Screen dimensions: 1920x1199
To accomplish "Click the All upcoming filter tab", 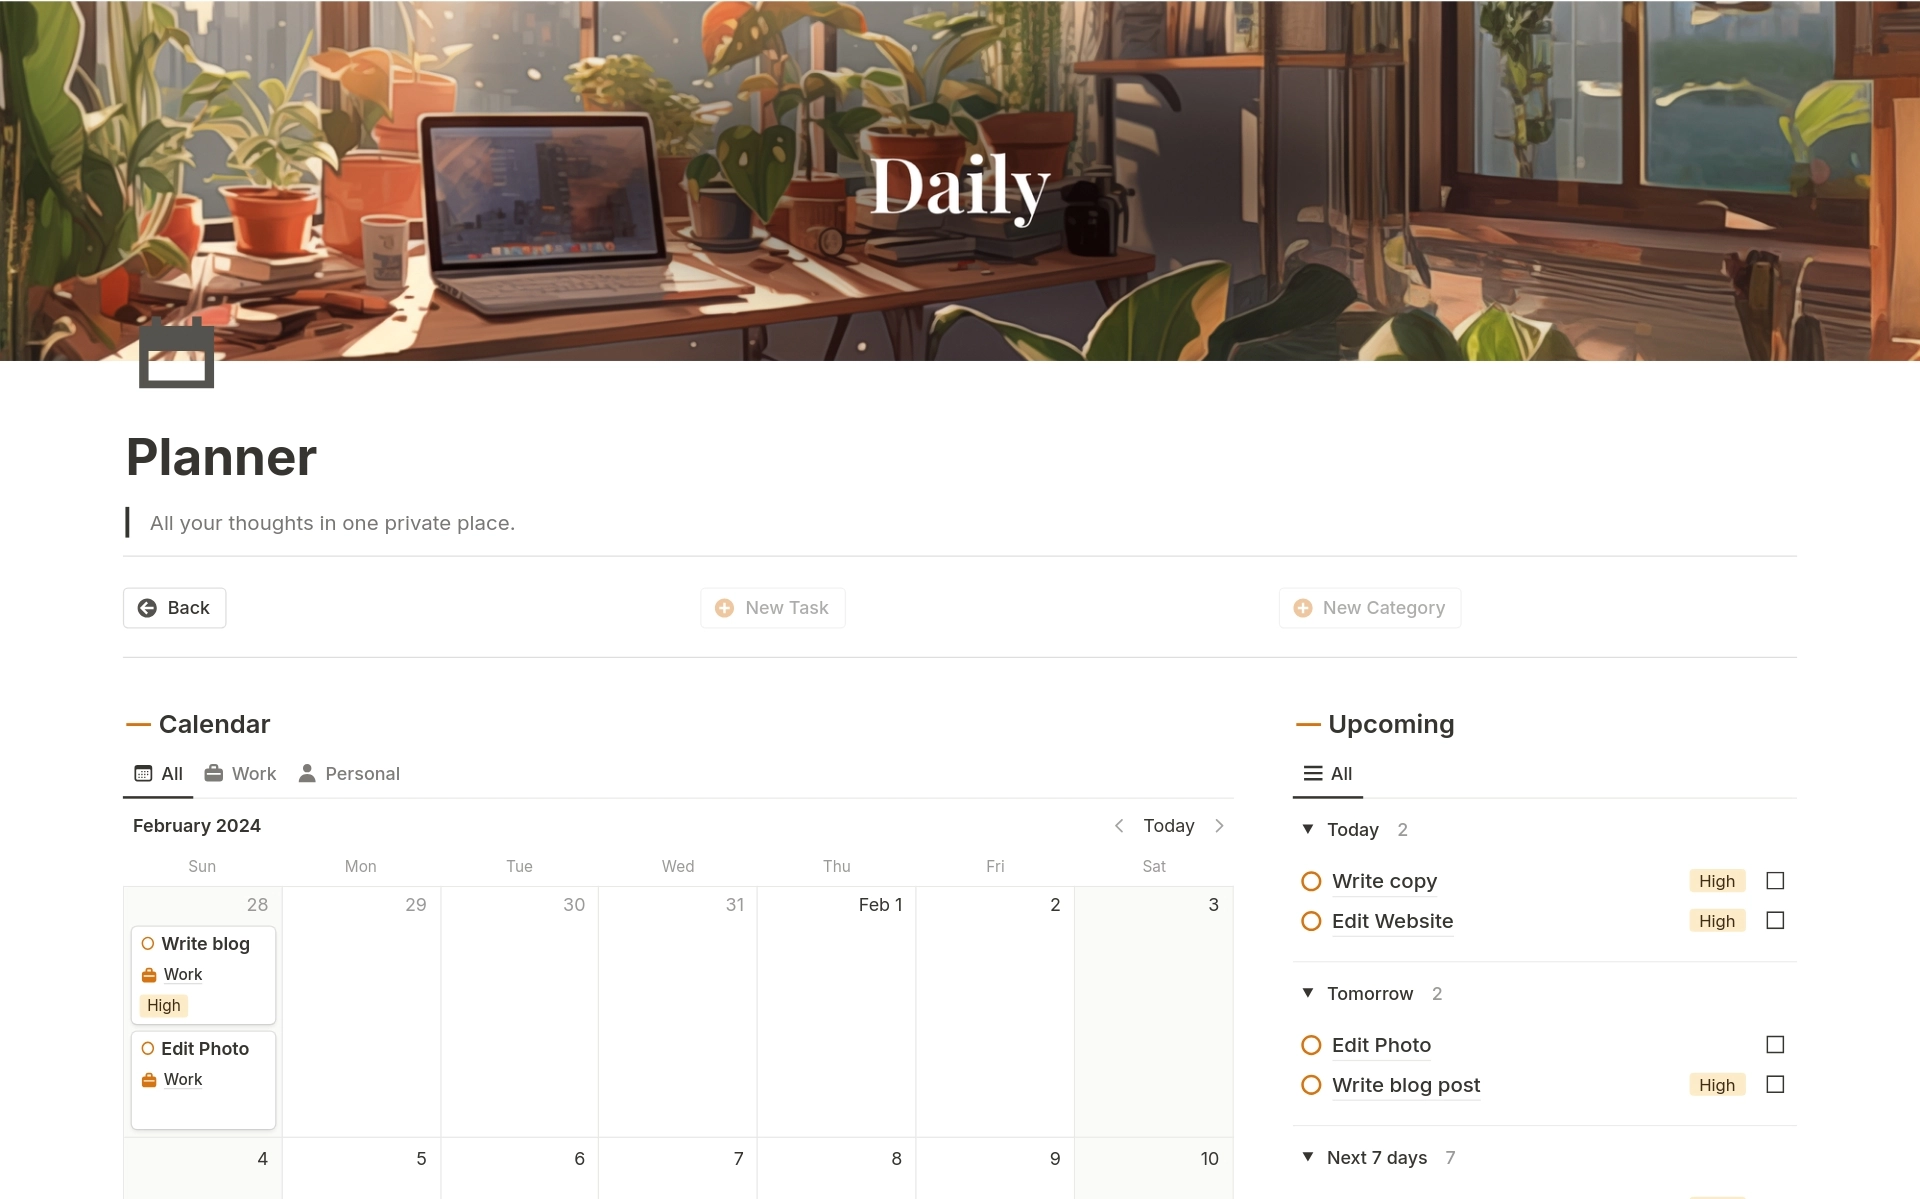I will tap(1326, 774).
